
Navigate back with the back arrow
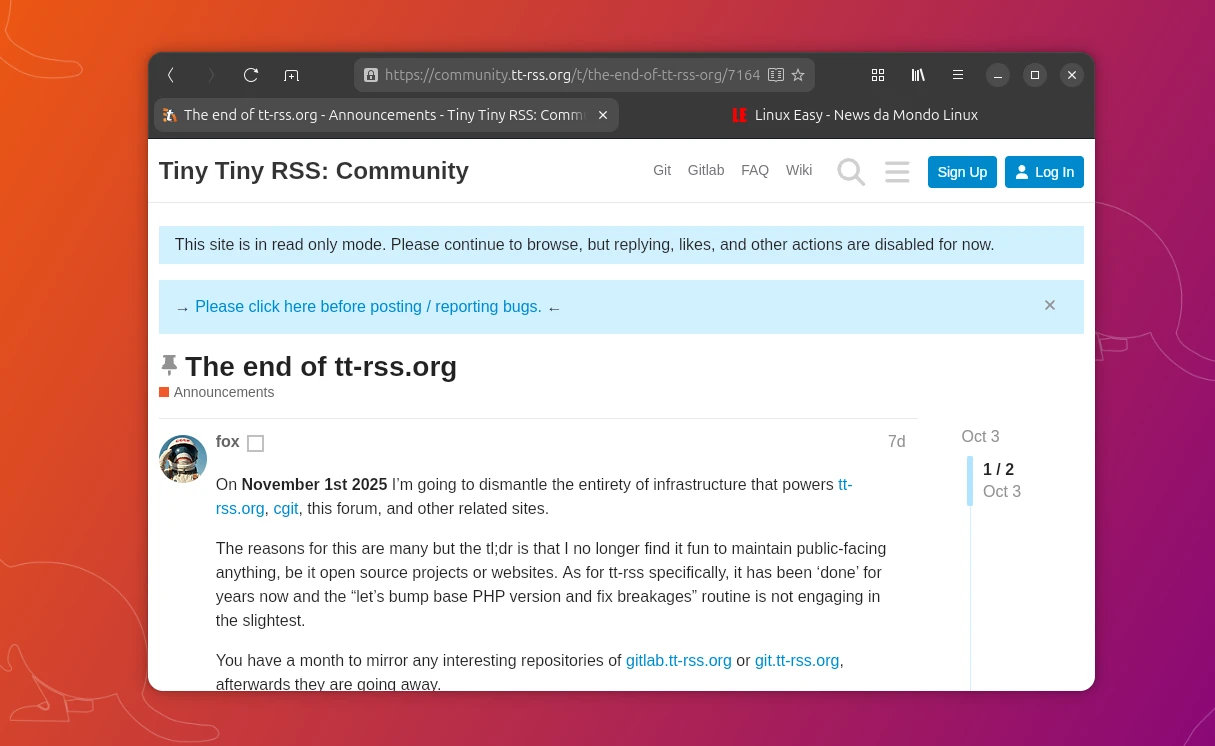coord(171,75)
